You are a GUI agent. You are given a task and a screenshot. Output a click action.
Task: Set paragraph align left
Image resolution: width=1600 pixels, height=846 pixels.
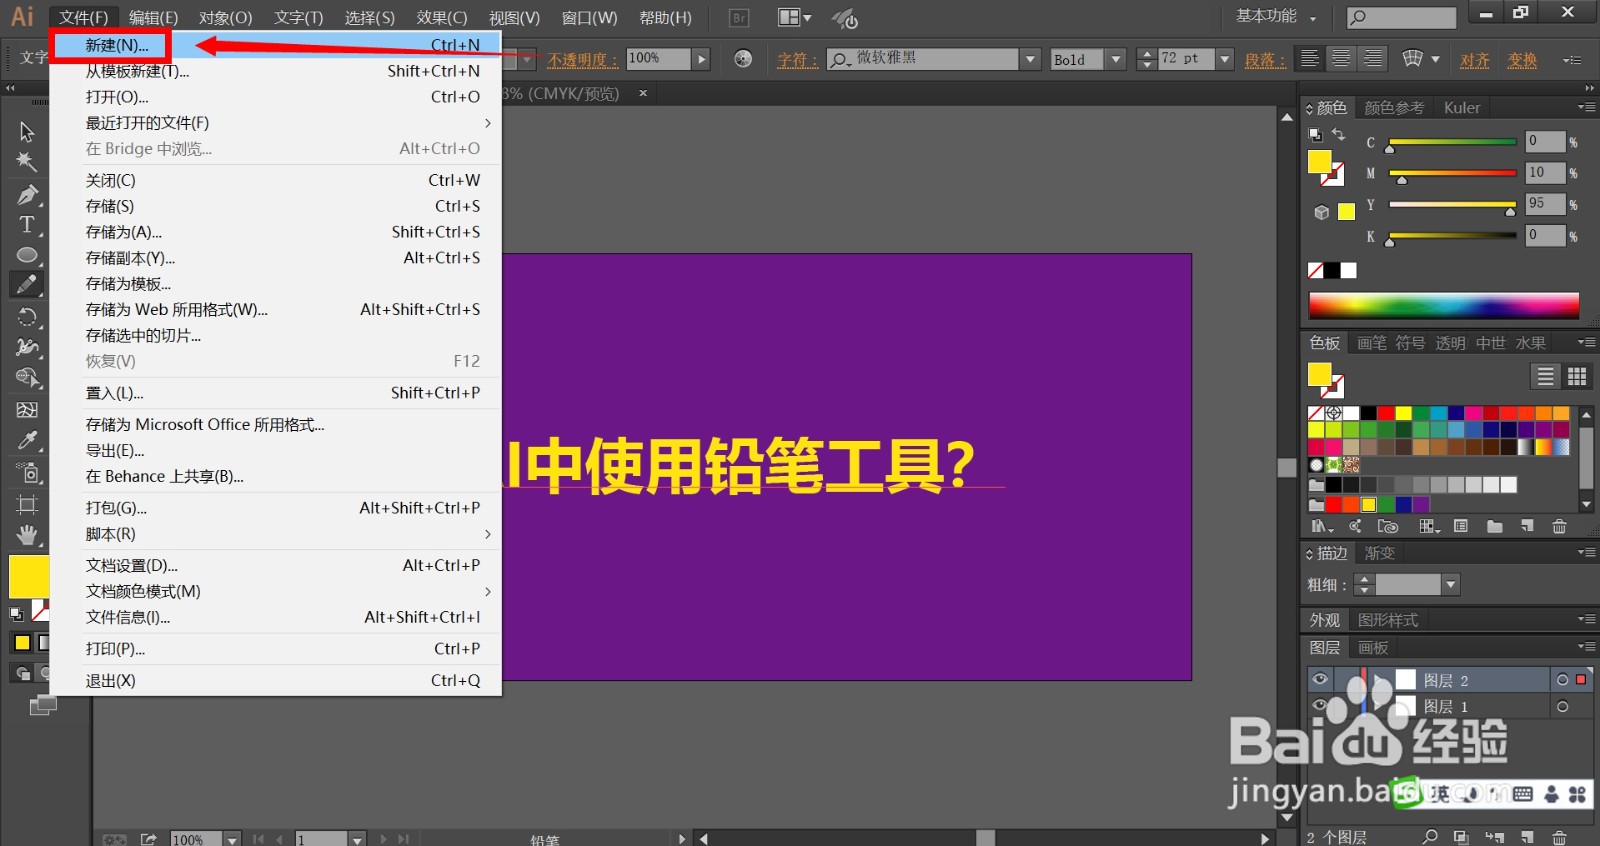[1309, 59]
